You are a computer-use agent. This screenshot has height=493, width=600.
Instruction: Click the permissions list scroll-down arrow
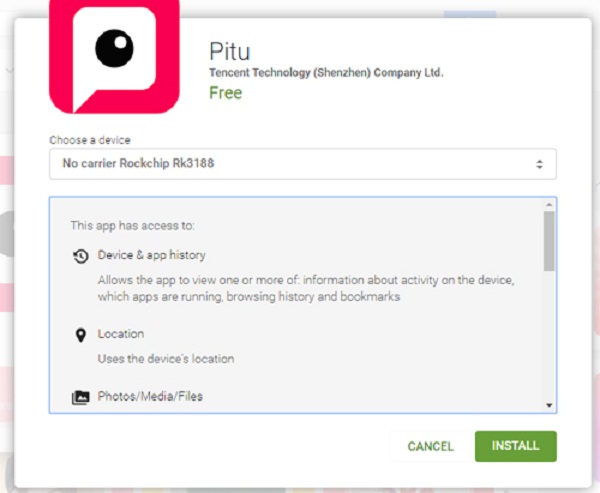coord(549,405)
